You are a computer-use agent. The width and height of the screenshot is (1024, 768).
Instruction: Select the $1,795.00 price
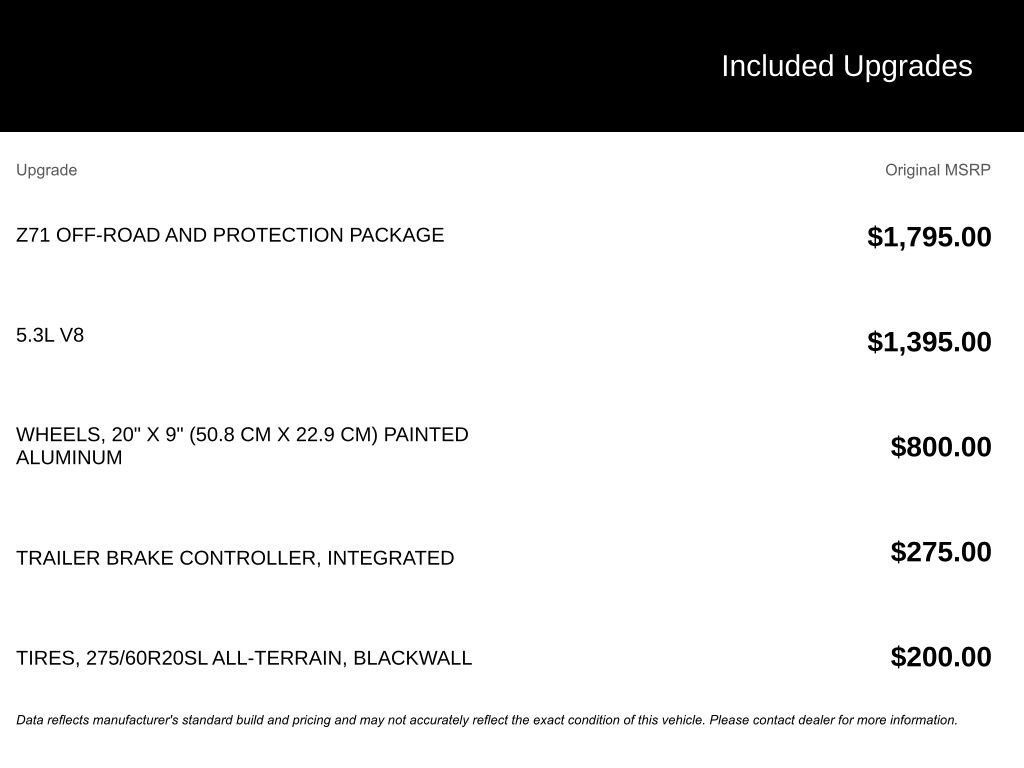(x=929, y=237)
